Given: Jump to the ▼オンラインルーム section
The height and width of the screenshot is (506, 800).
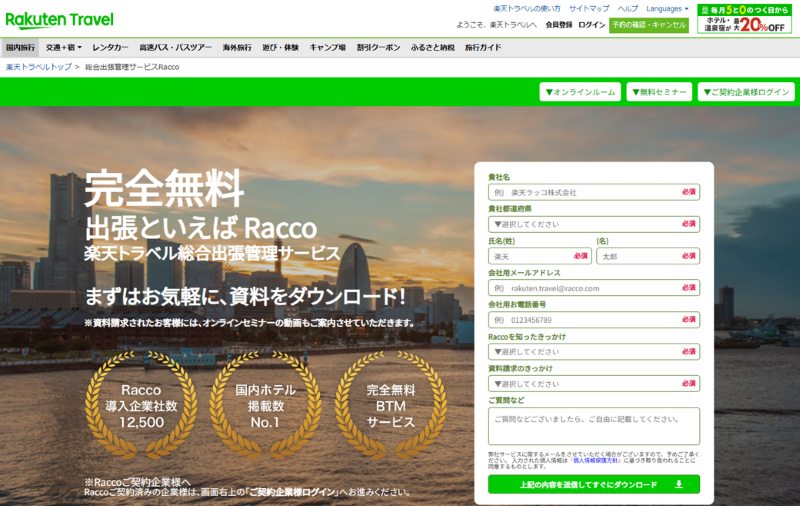Looking at the screenshot, I should [x=580, y=92].
